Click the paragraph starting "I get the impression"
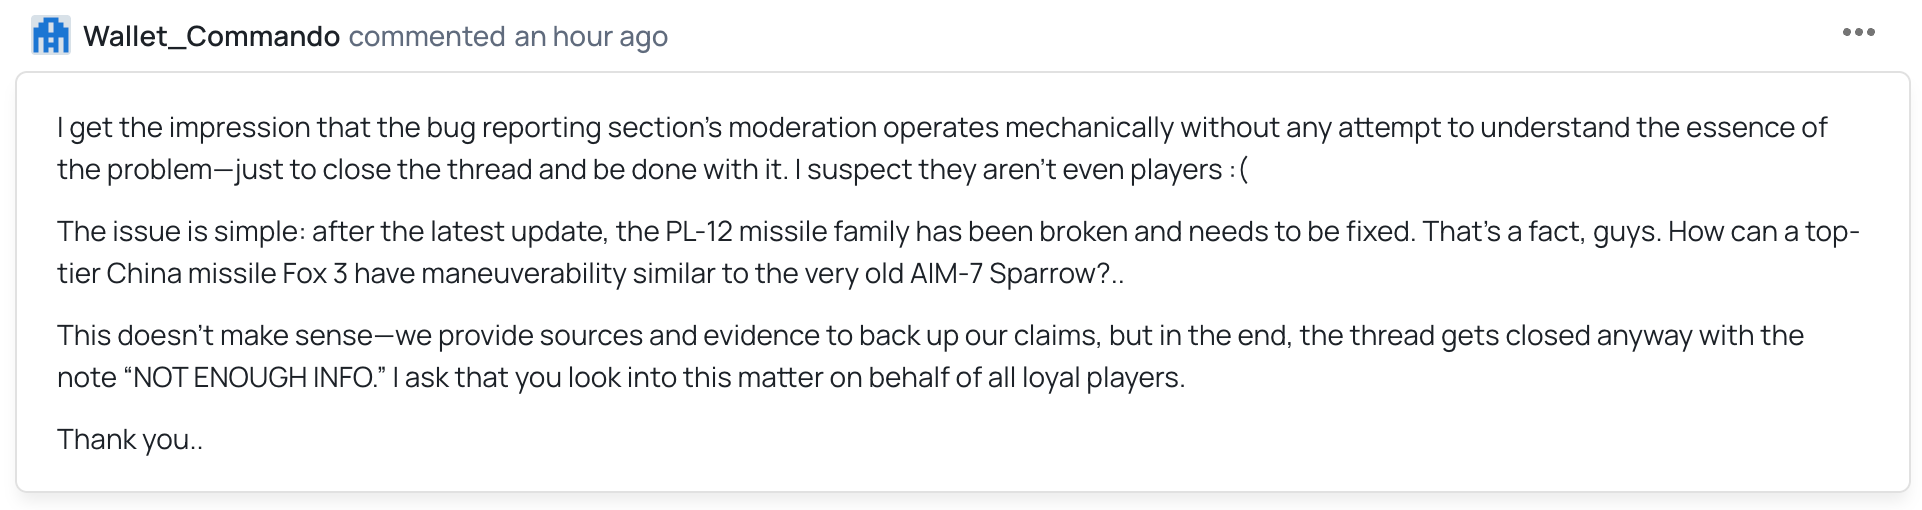The image size is (1922, 510). point(940,148)
